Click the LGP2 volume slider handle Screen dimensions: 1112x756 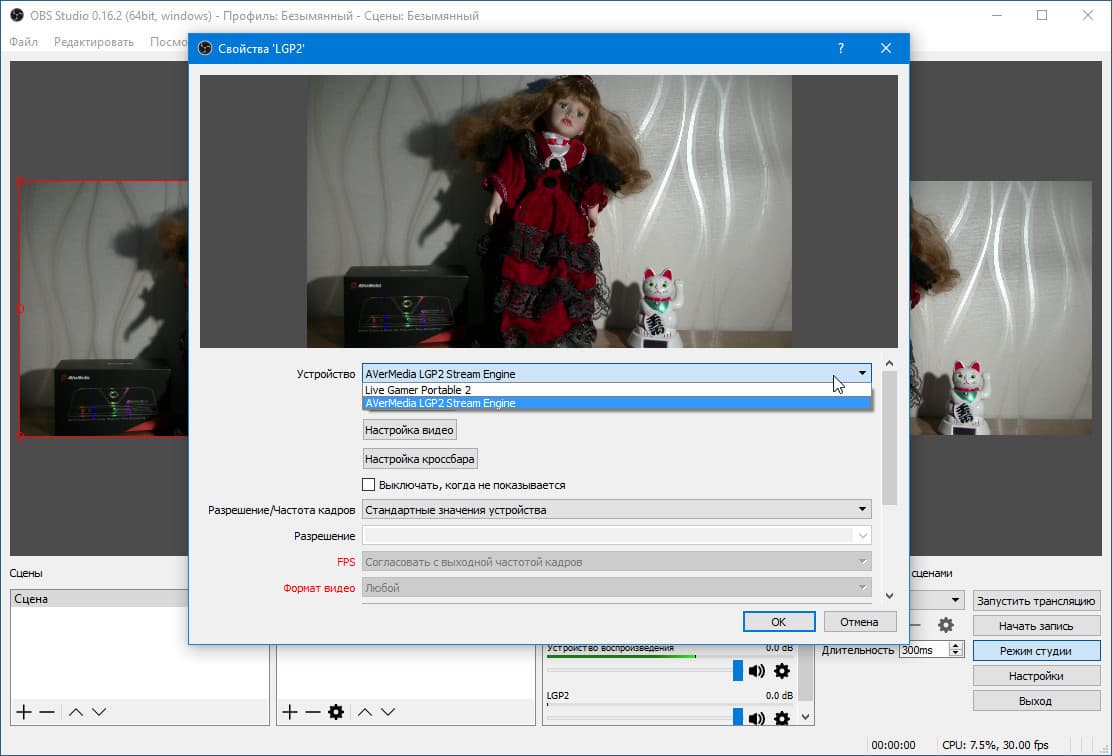click(x=738, y=717)
